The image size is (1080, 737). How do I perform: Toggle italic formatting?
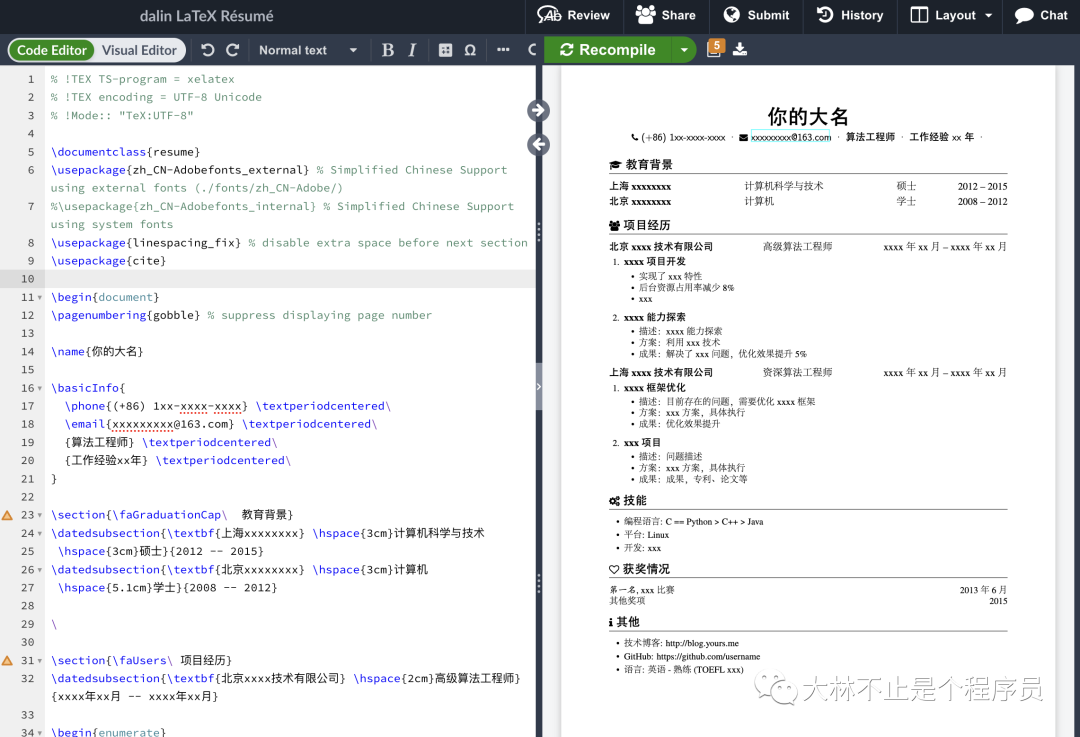point(412,50)
